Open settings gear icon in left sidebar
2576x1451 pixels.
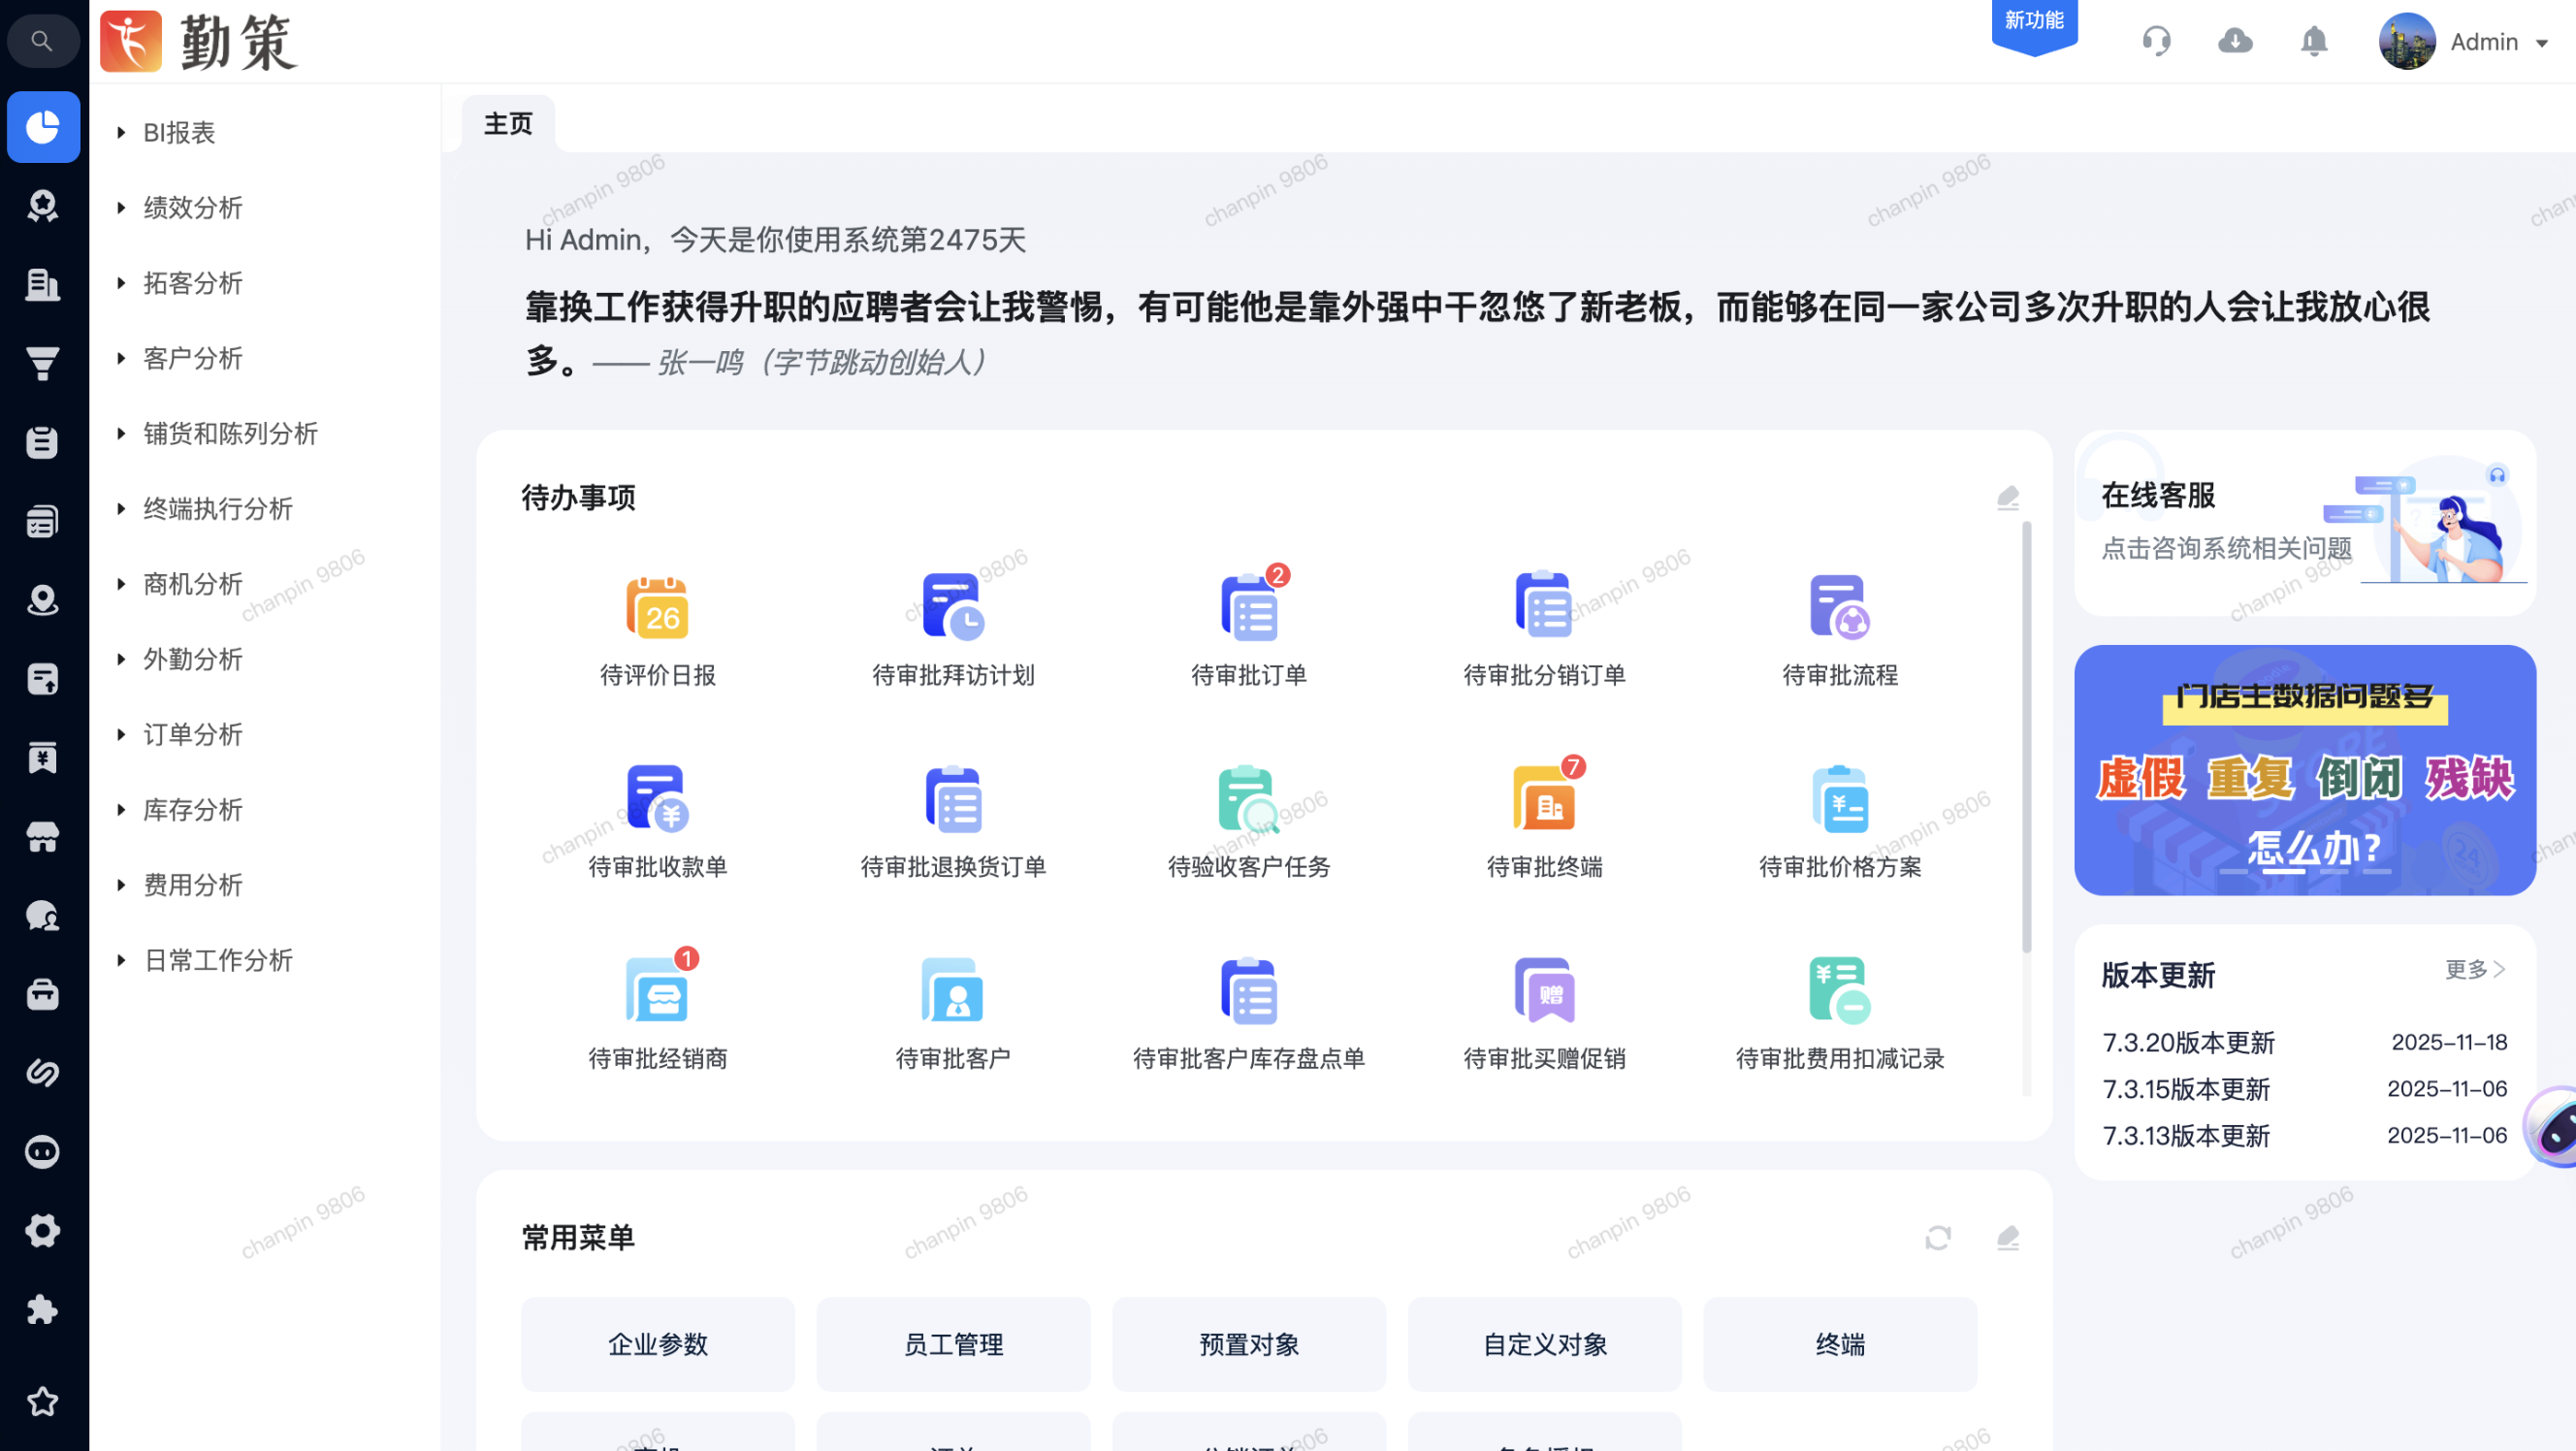42,1230
